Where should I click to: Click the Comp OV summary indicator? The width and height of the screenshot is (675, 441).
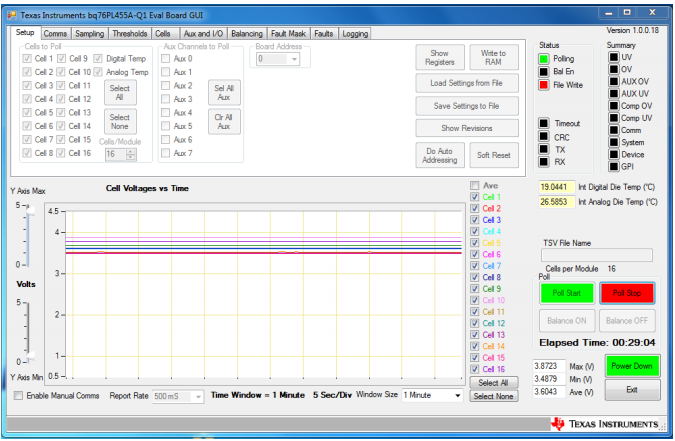614,106
